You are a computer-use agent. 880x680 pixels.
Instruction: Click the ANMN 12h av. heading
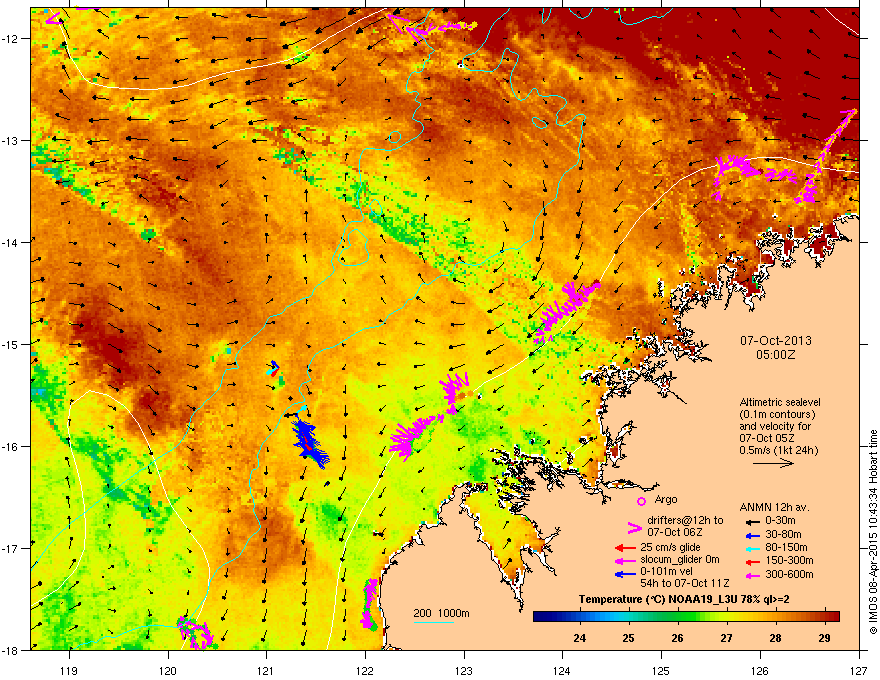tap(774, 507)
